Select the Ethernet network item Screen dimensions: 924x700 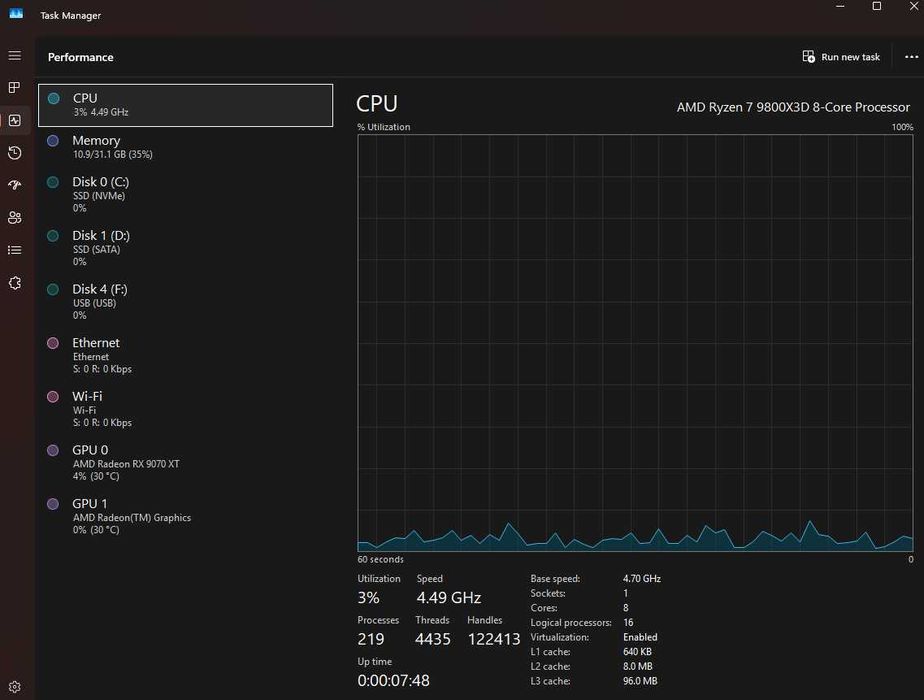pos(186,355)
